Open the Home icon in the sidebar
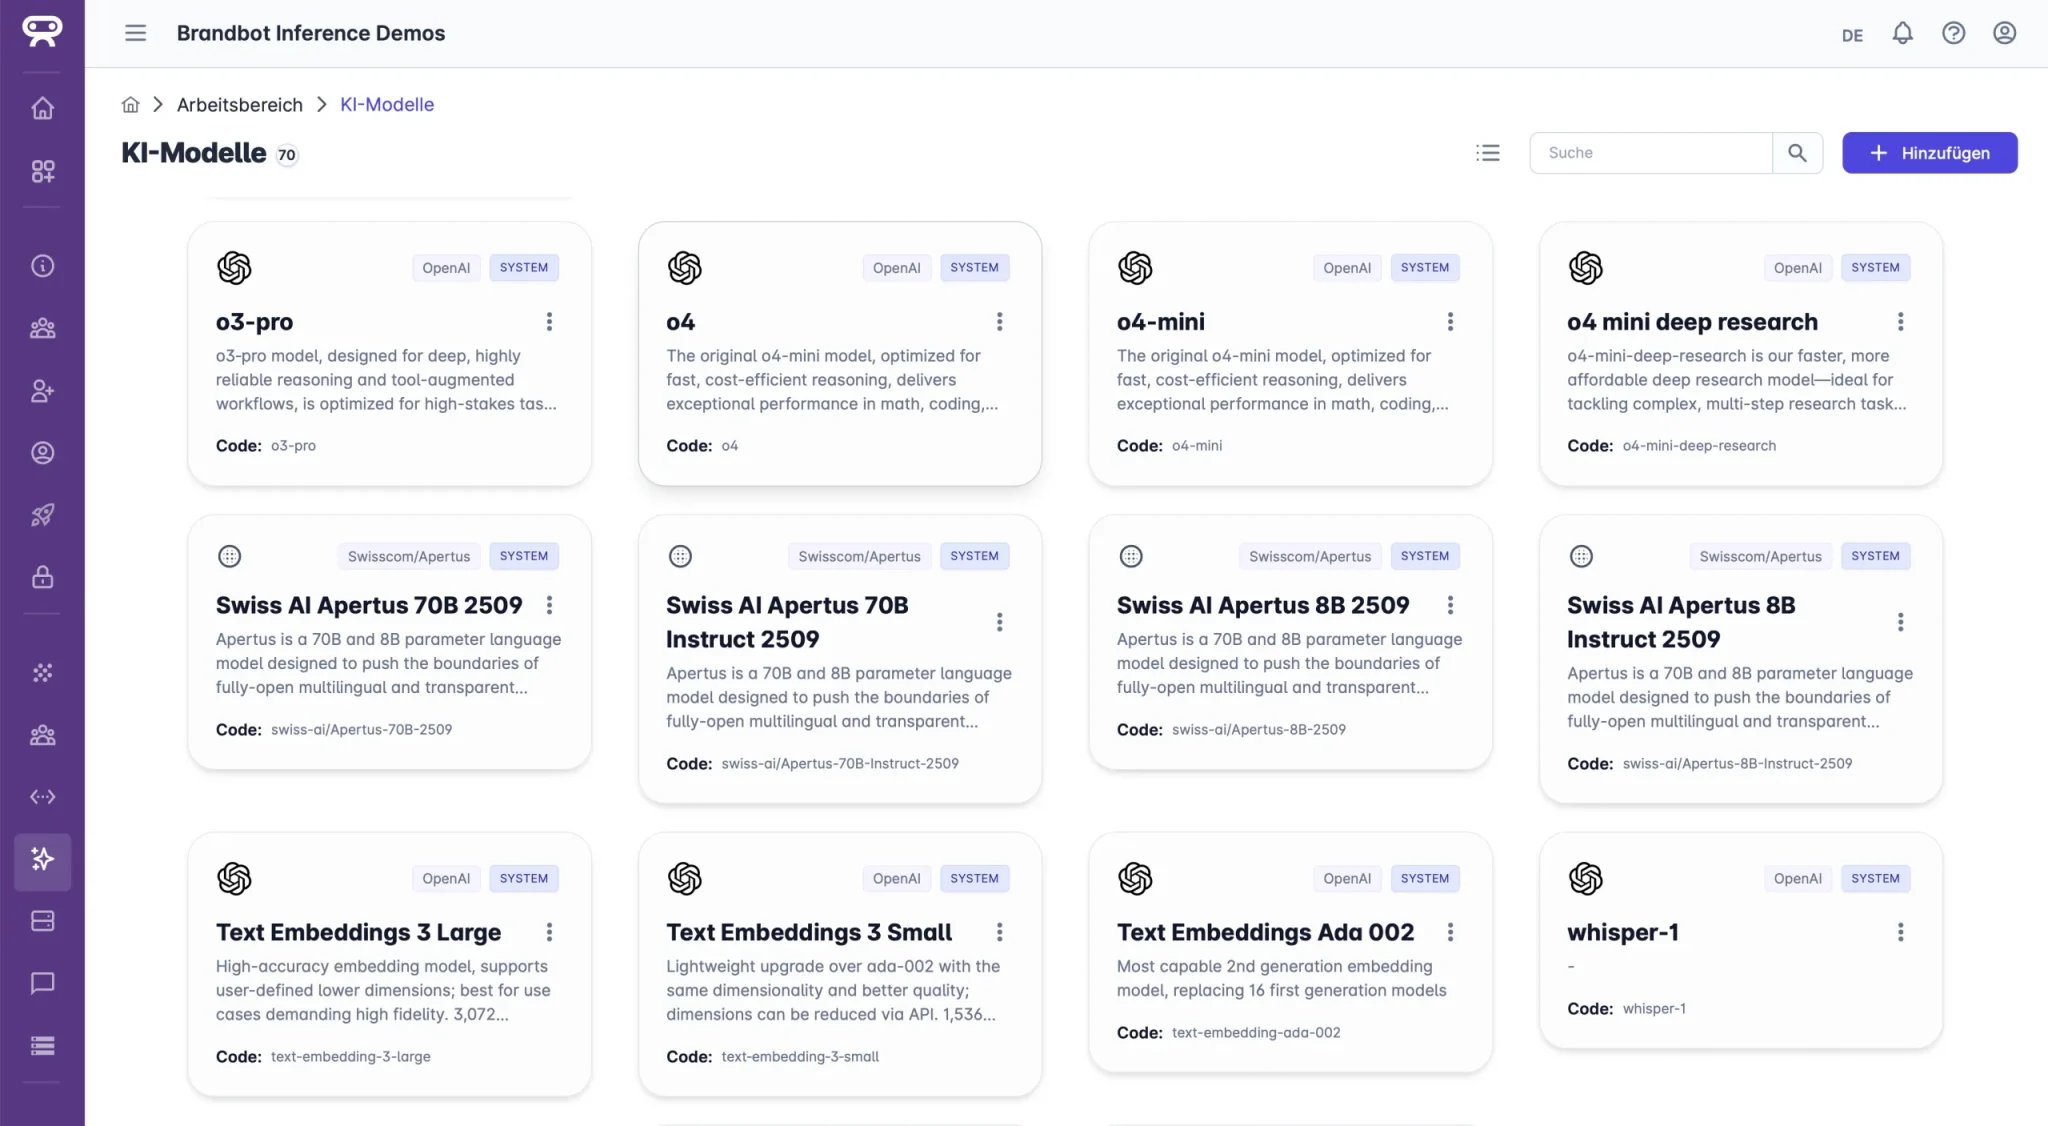The width and height of the screenshot is (2048, 1126). point(42,108)
